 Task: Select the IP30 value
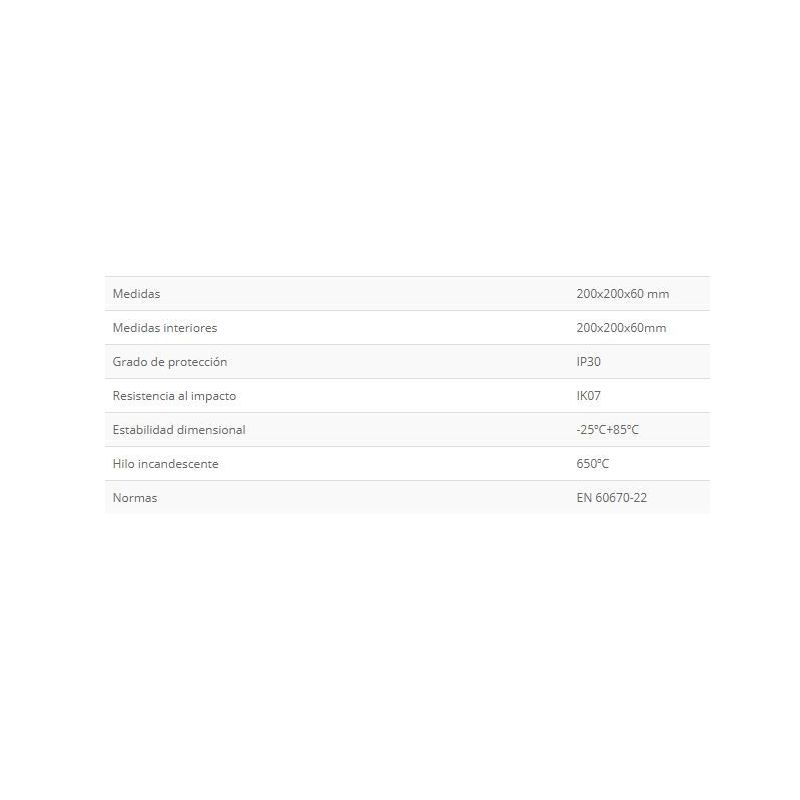point(588,362)
